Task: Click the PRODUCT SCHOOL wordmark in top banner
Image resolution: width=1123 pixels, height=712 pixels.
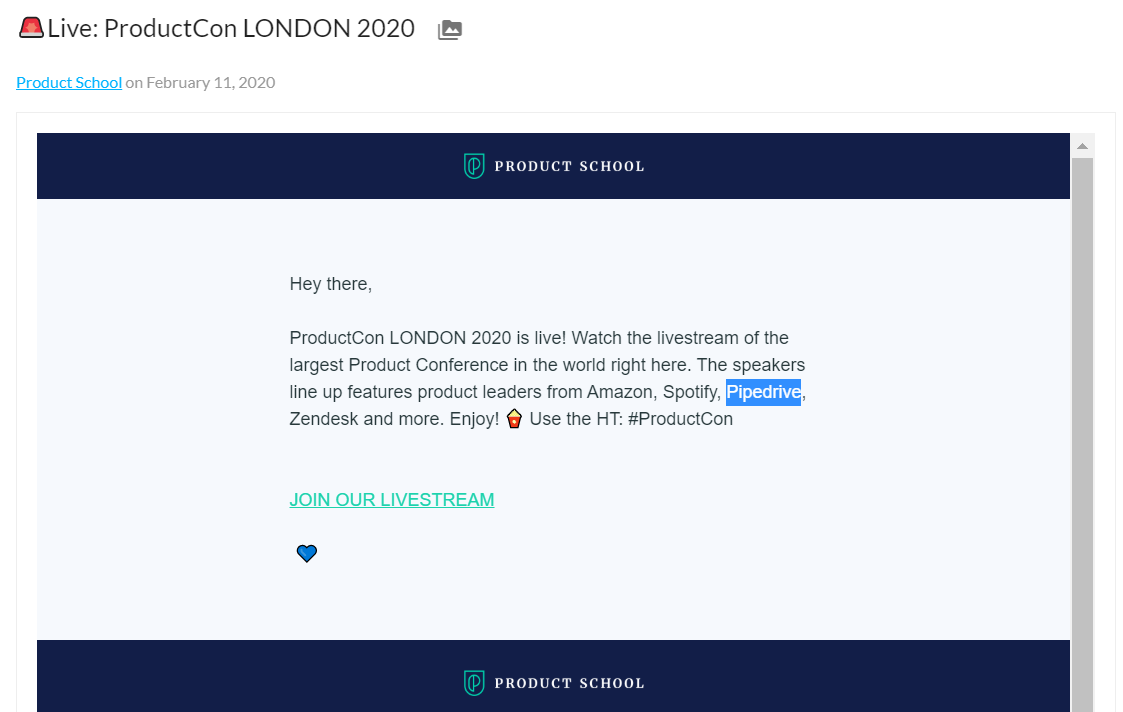Action: (569, 166)
